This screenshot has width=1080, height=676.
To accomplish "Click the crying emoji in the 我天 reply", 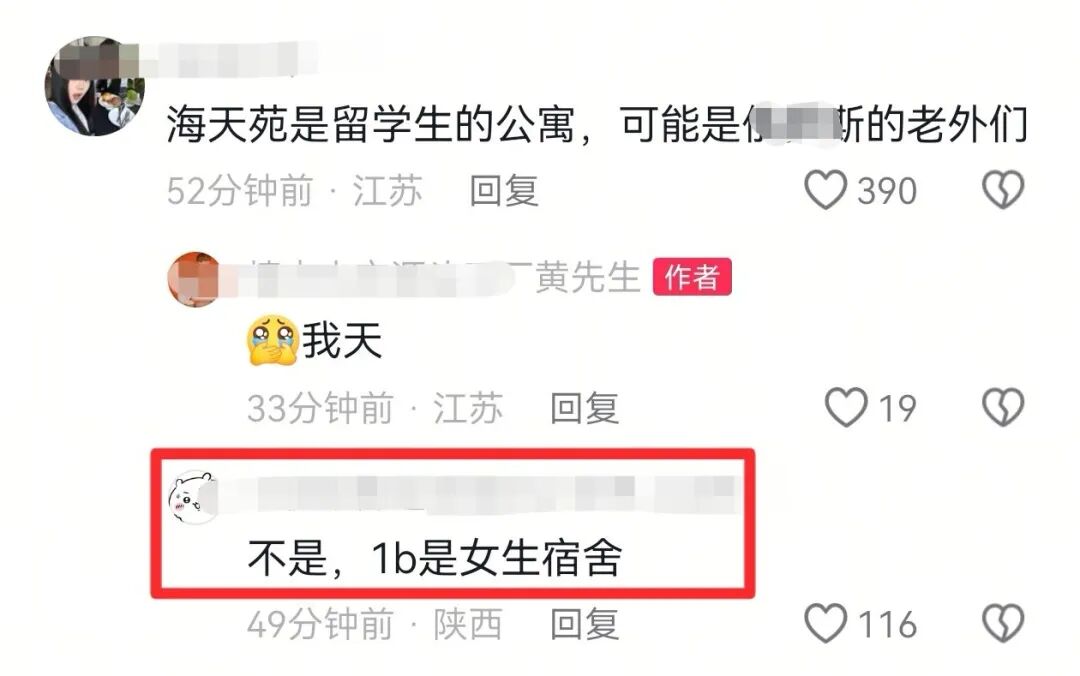I will tap(273, 340).
